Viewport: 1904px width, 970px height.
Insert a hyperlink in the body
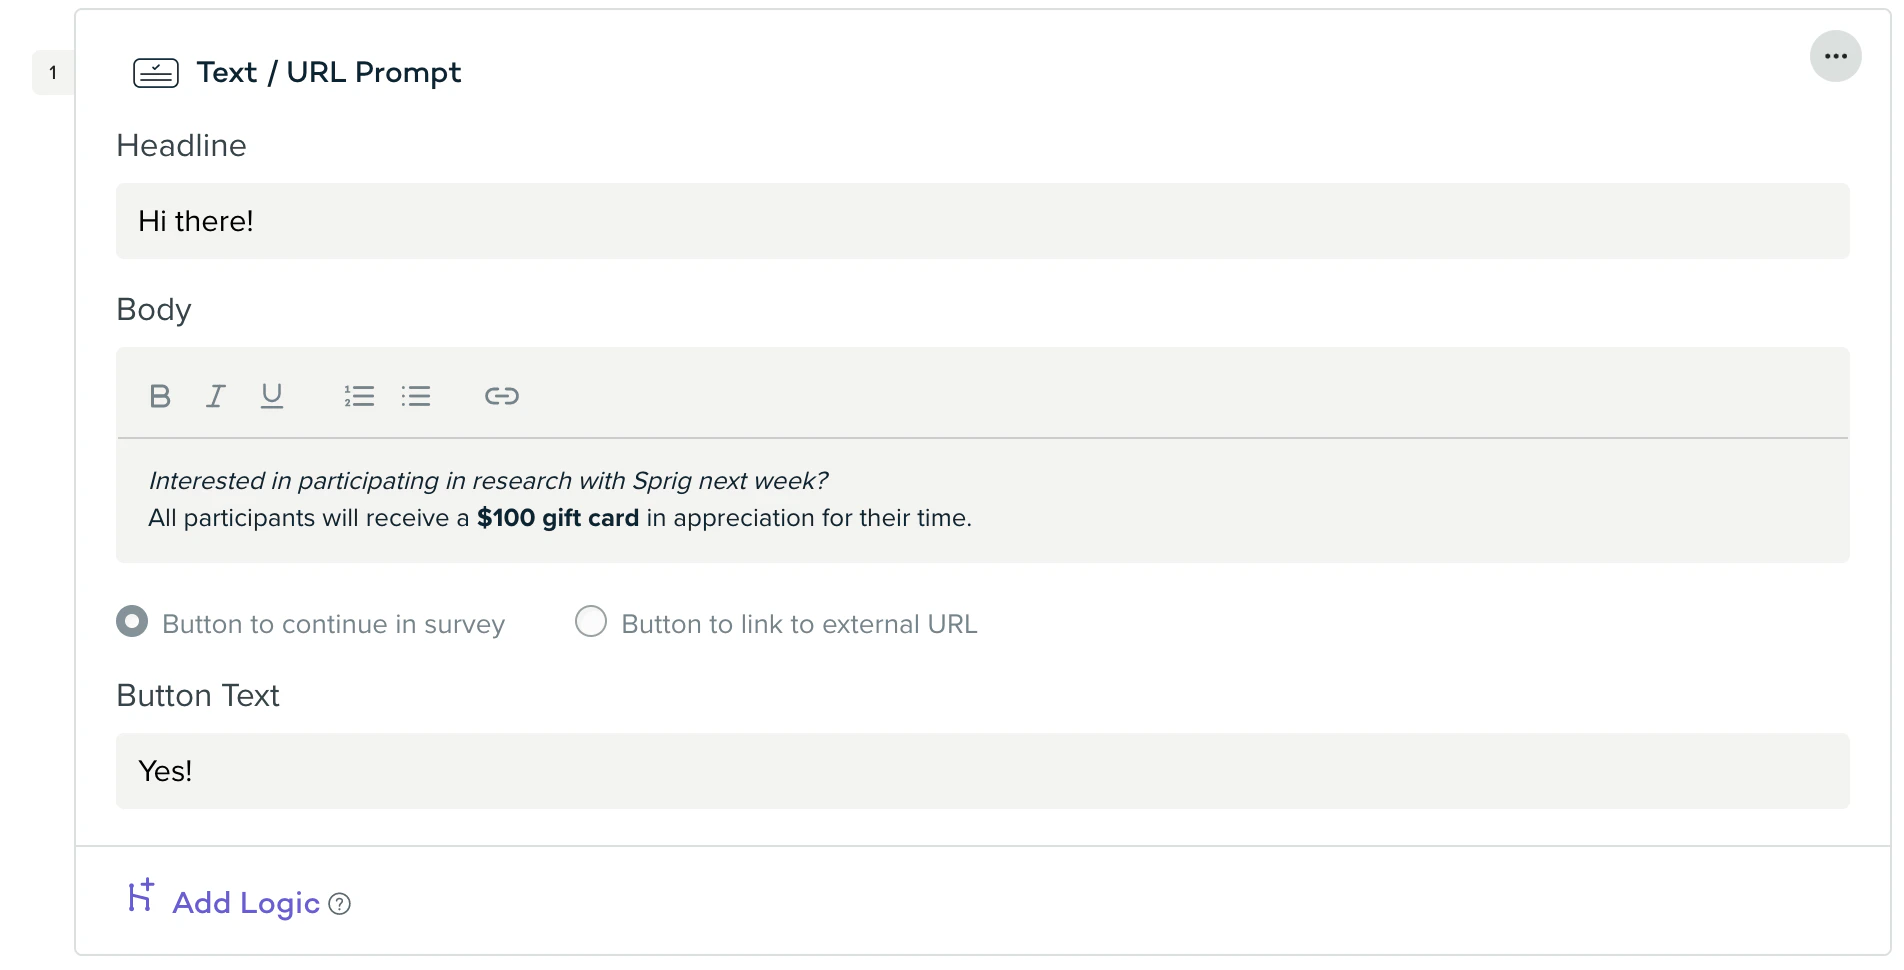[x=501, y=396]
